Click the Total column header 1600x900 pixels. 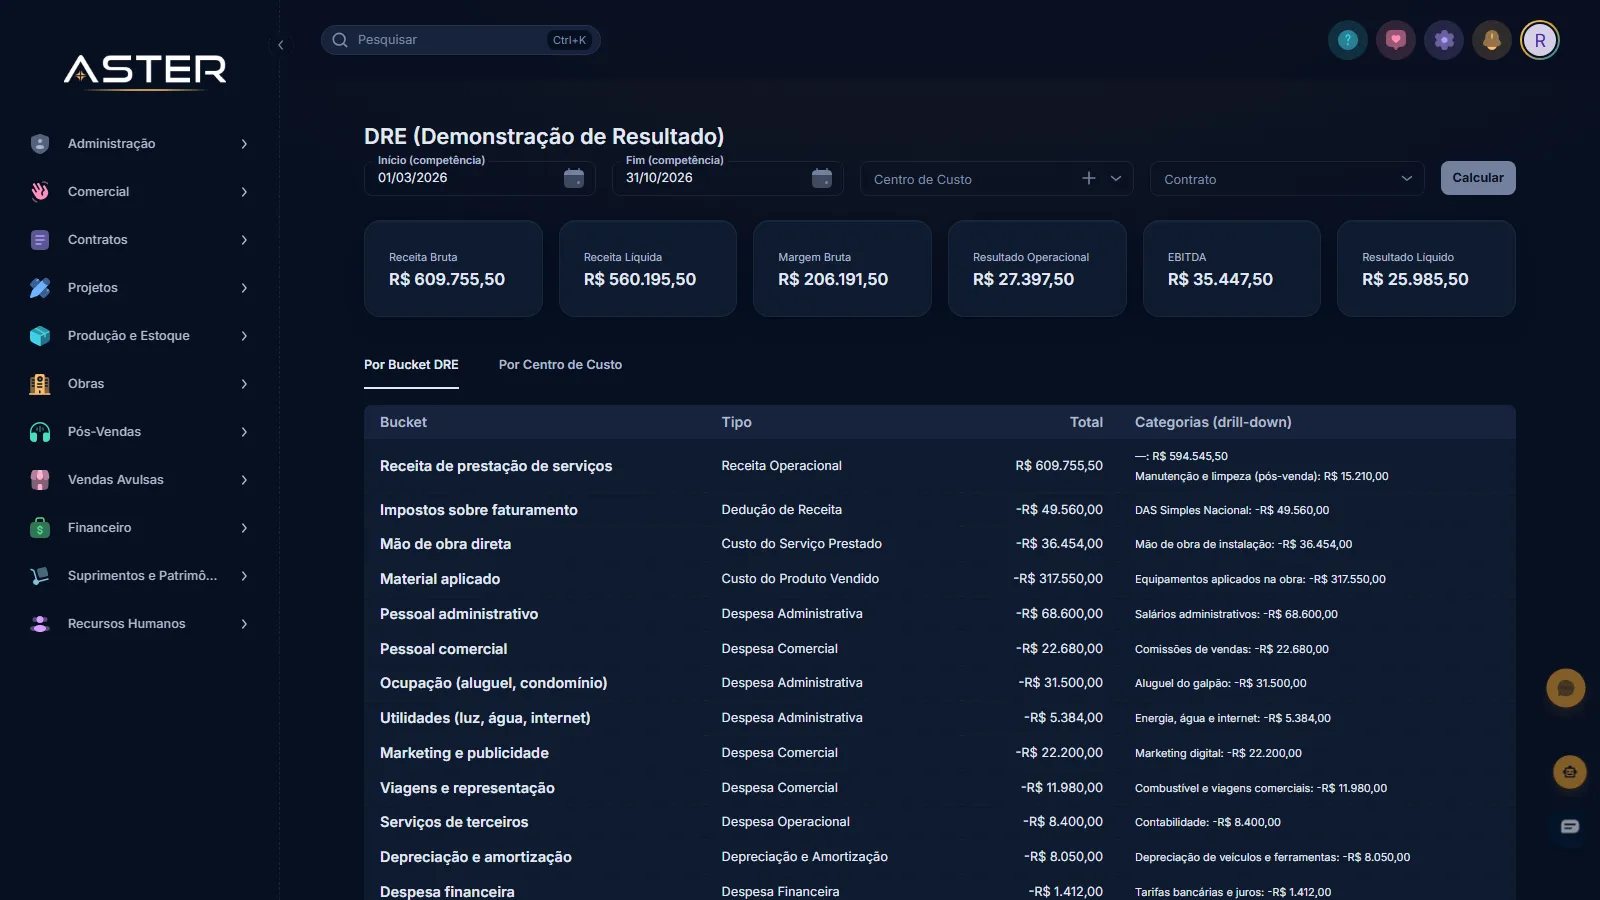point(1086,422)
